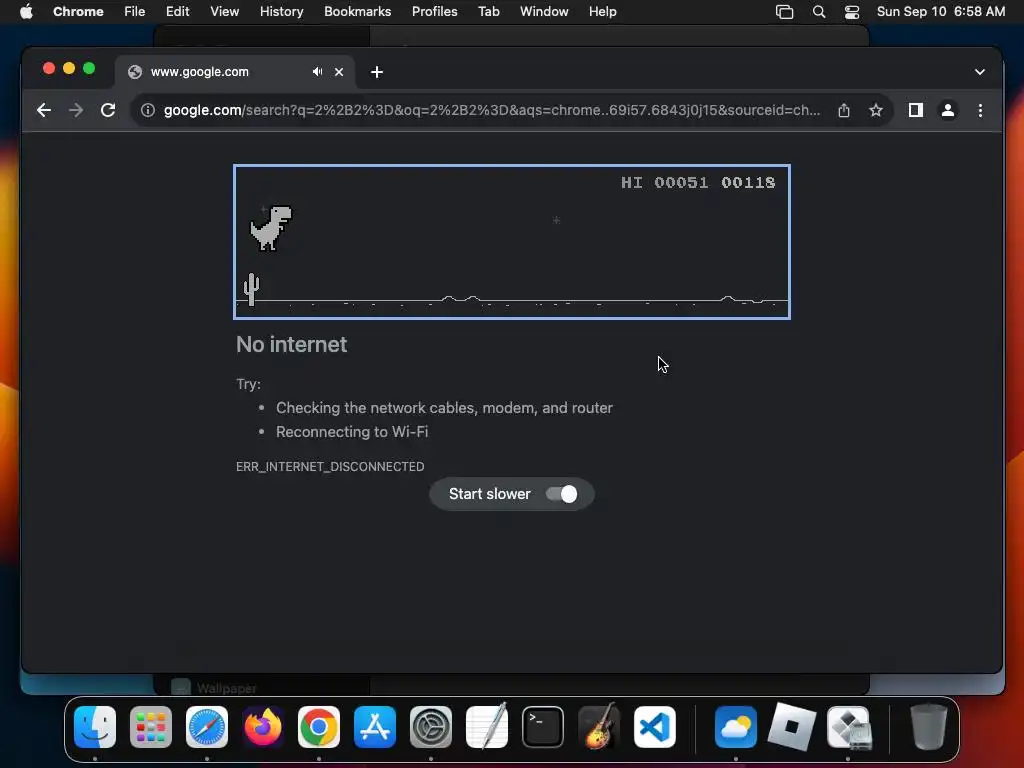Open the Help menu
This screenshot has height=768, width=1024.
(602, 12)
